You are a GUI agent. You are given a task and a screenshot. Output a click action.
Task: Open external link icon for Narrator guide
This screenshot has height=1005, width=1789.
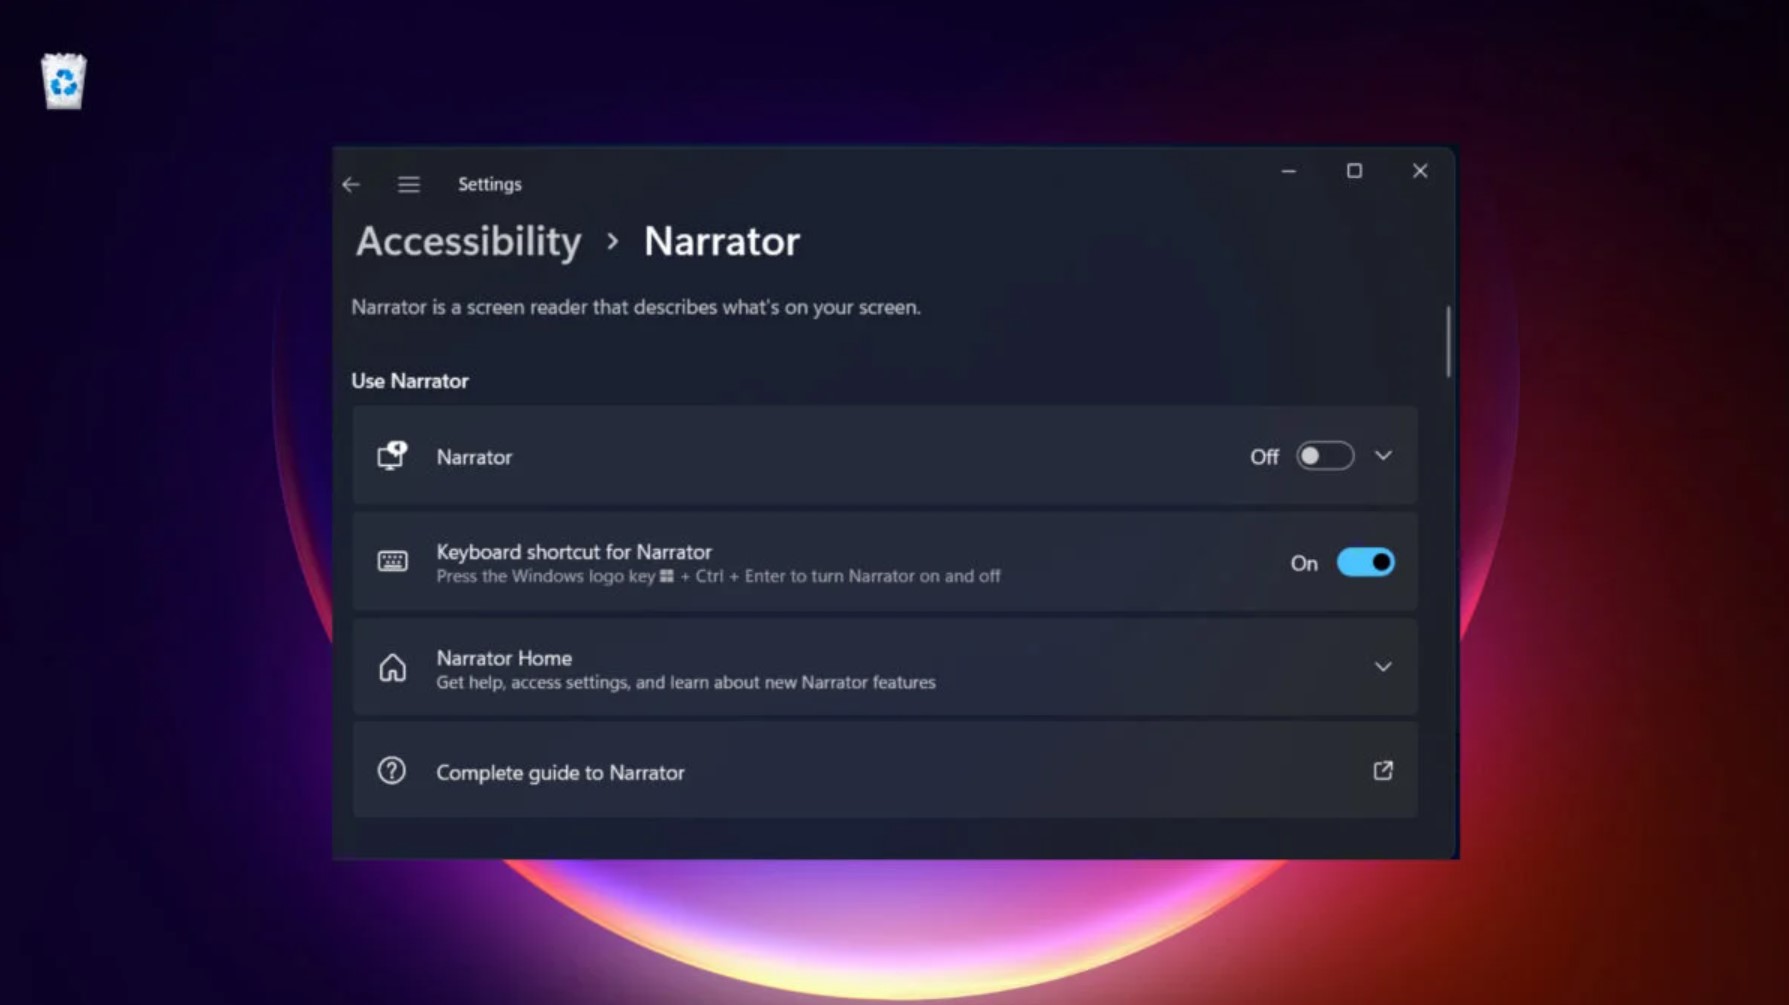pyautogui.click(x=1383, y=771)
